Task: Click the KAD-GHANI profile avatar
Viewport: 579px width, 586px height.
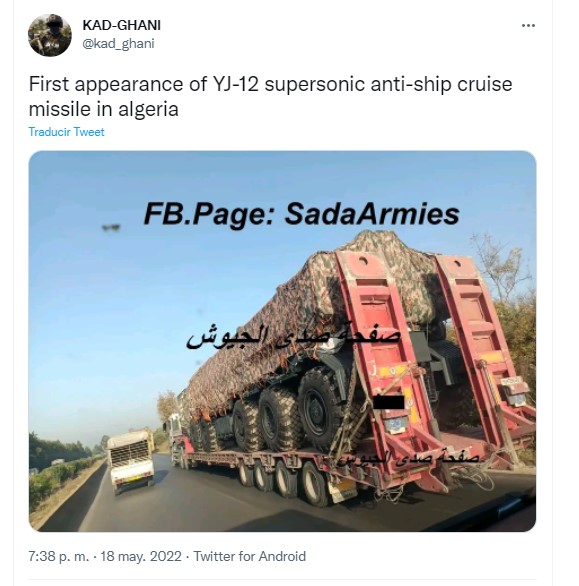Action: (x=50, y=35)
